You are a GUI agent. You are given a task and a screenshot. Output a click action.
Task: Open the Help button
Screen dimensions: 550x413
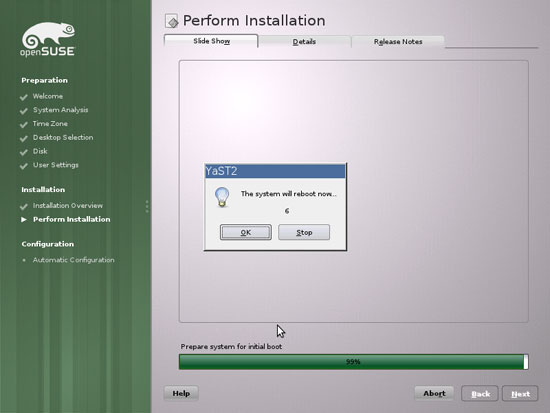(181, 393)
